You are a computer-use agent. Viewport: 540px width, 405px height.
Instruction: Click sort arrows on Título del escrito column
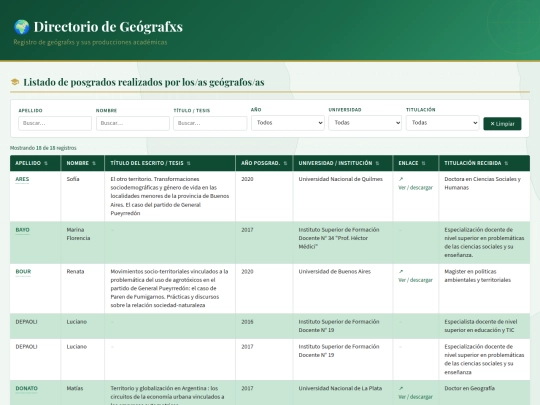188,163
